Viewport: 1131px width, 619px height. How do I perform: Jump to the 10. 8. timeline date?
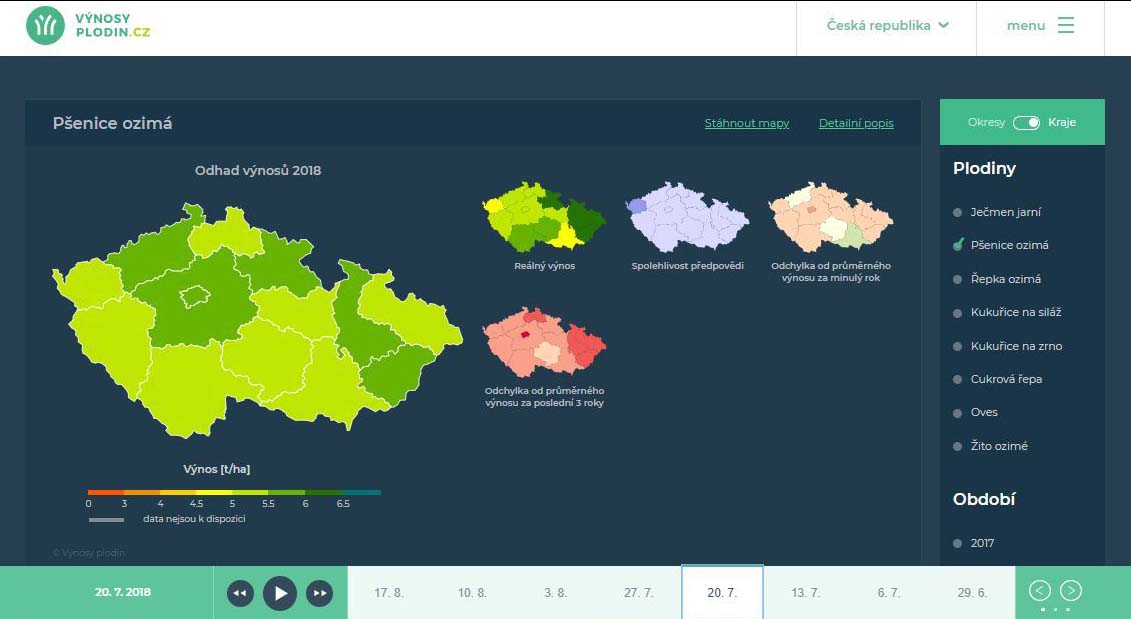coord(472,593)
